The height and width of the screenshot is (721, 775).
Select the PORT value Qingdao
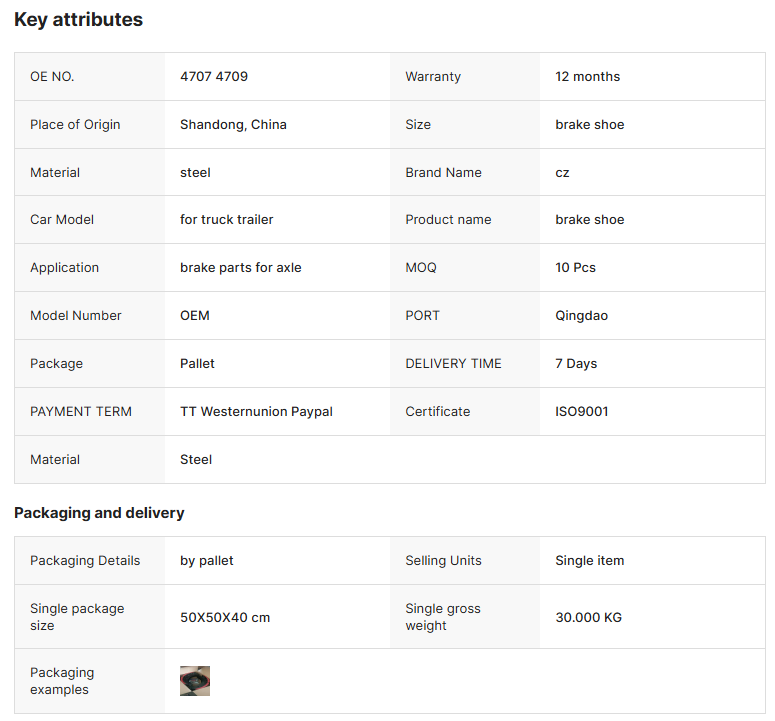tap(581, 315)
